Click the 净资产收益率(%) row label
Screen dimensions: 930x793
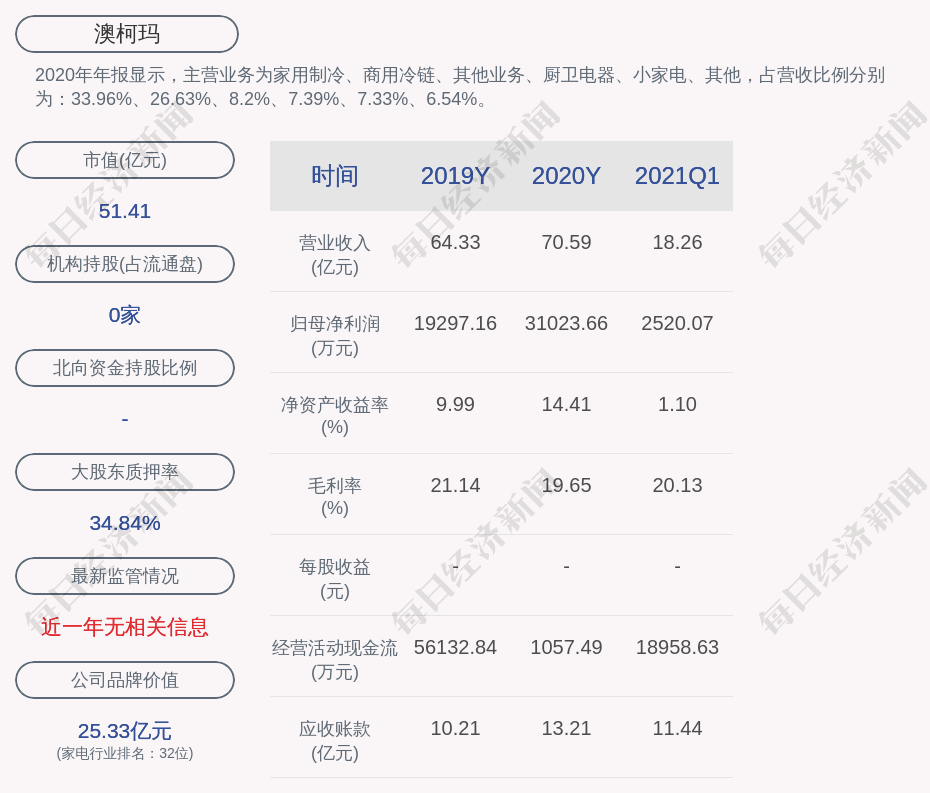point(335,416)
